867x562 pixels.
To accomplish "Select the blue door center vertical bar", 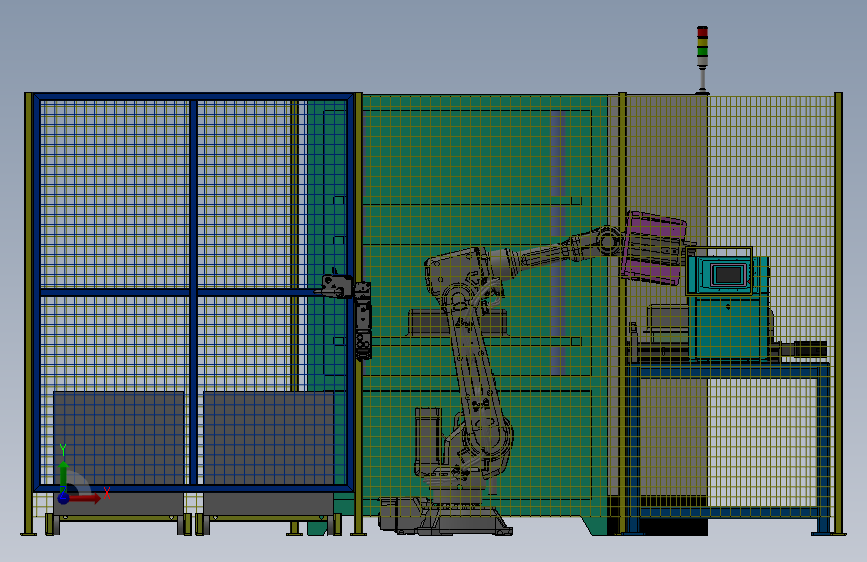I will click(x=193, y=292).
